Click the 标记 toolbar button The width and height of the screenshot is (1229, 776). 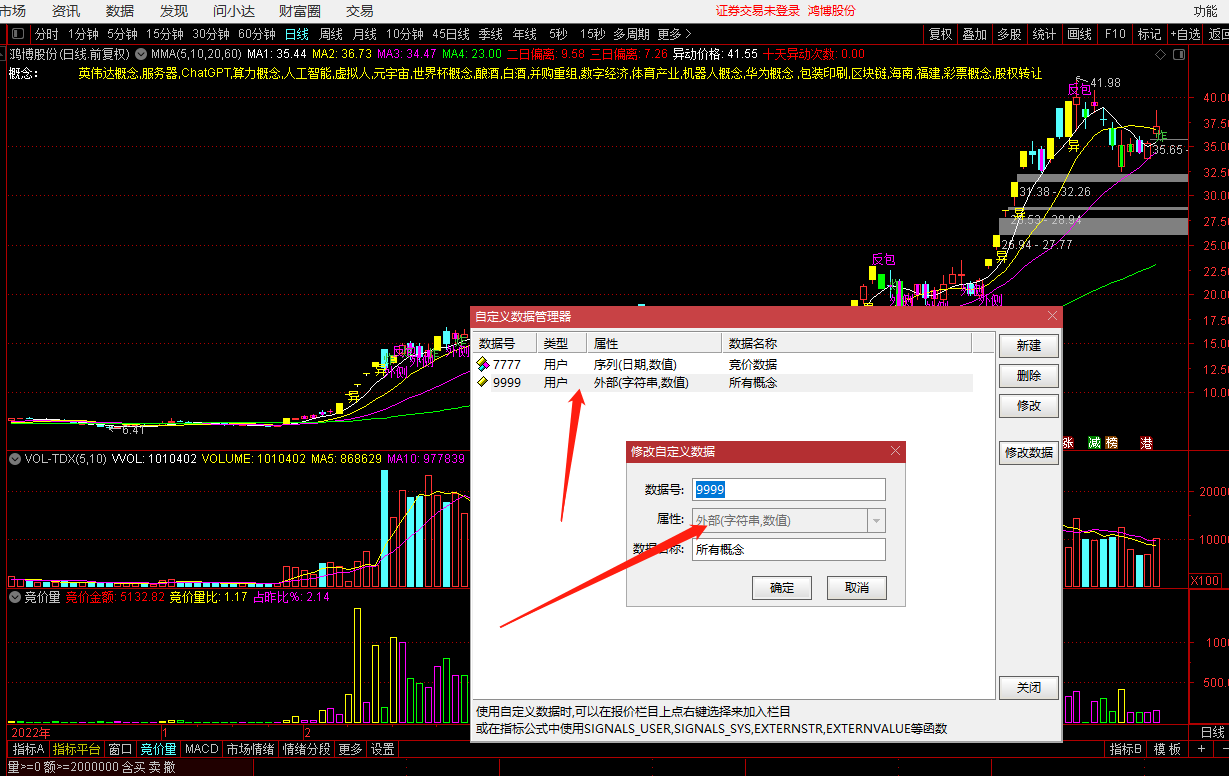pyautogui.click(x=1148, y=34)
